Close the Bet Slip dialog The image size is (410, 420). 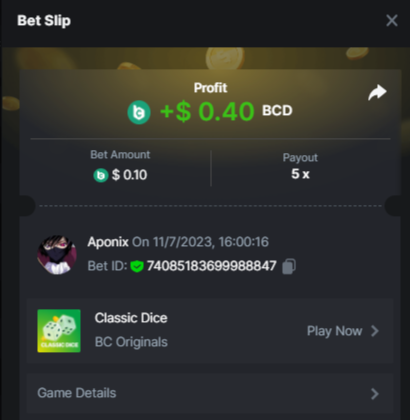pyautogui.click(x=392, y=21)
